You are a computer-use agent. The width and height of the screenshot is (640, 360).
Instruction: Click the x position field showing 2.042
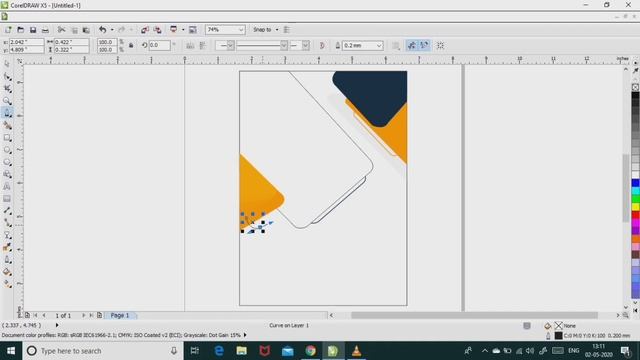coord(26,42)
